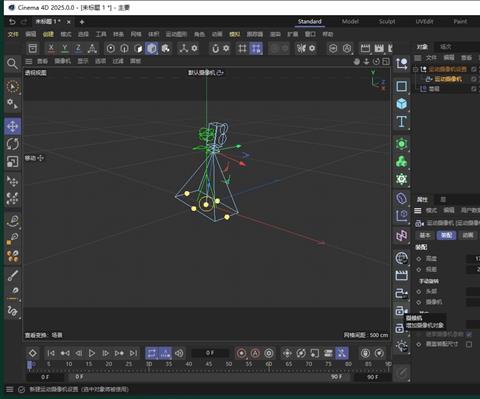Add a Text spline with the T icon
The height and width of the screenshot is (399, 480).
(x=401, y=122)
